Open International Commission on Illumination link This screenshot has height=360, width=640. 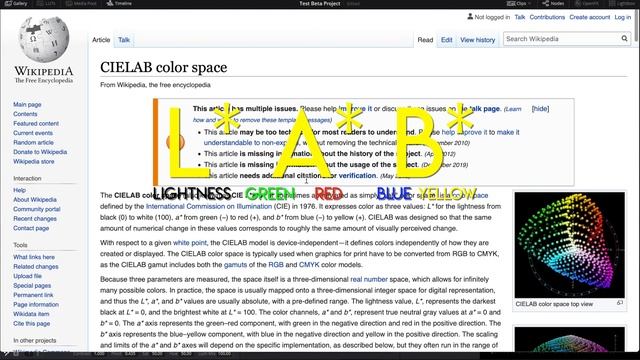[x=209, y=206]
